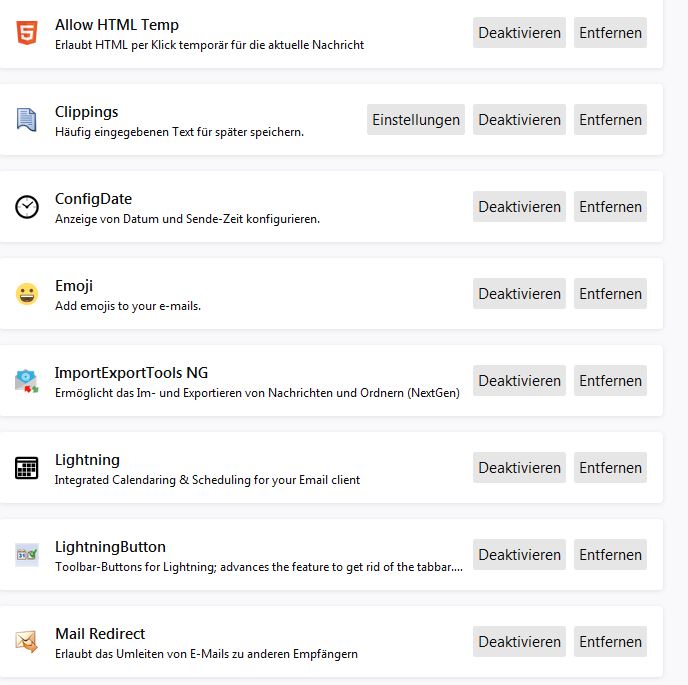This screenshot has height=685, width=688.
Task: Click the LightningButton add-on icon
Action: [x=27, y=555]
